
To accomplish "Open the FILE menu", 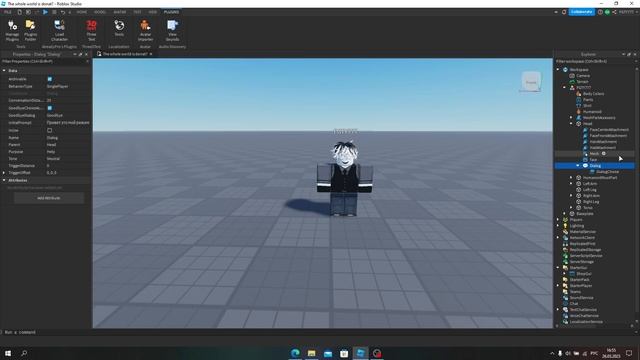I will (x=8, y=12).
